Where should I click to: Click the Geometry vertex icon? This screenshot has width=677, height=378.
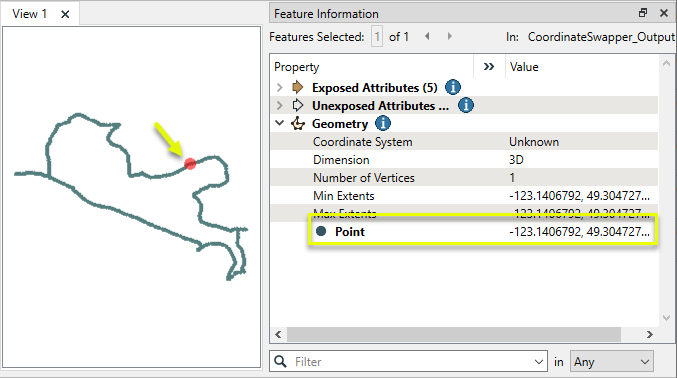(298, 124)
